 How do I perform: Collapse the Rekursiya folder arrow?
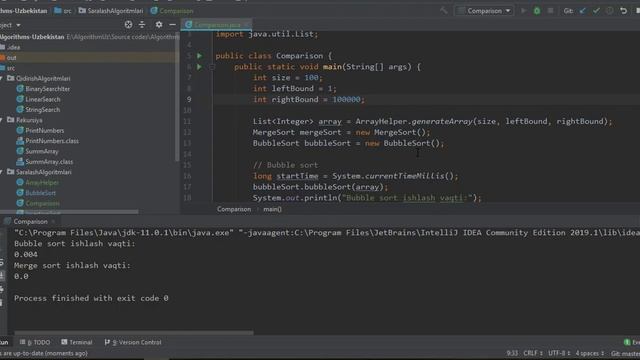click(2, 120)
